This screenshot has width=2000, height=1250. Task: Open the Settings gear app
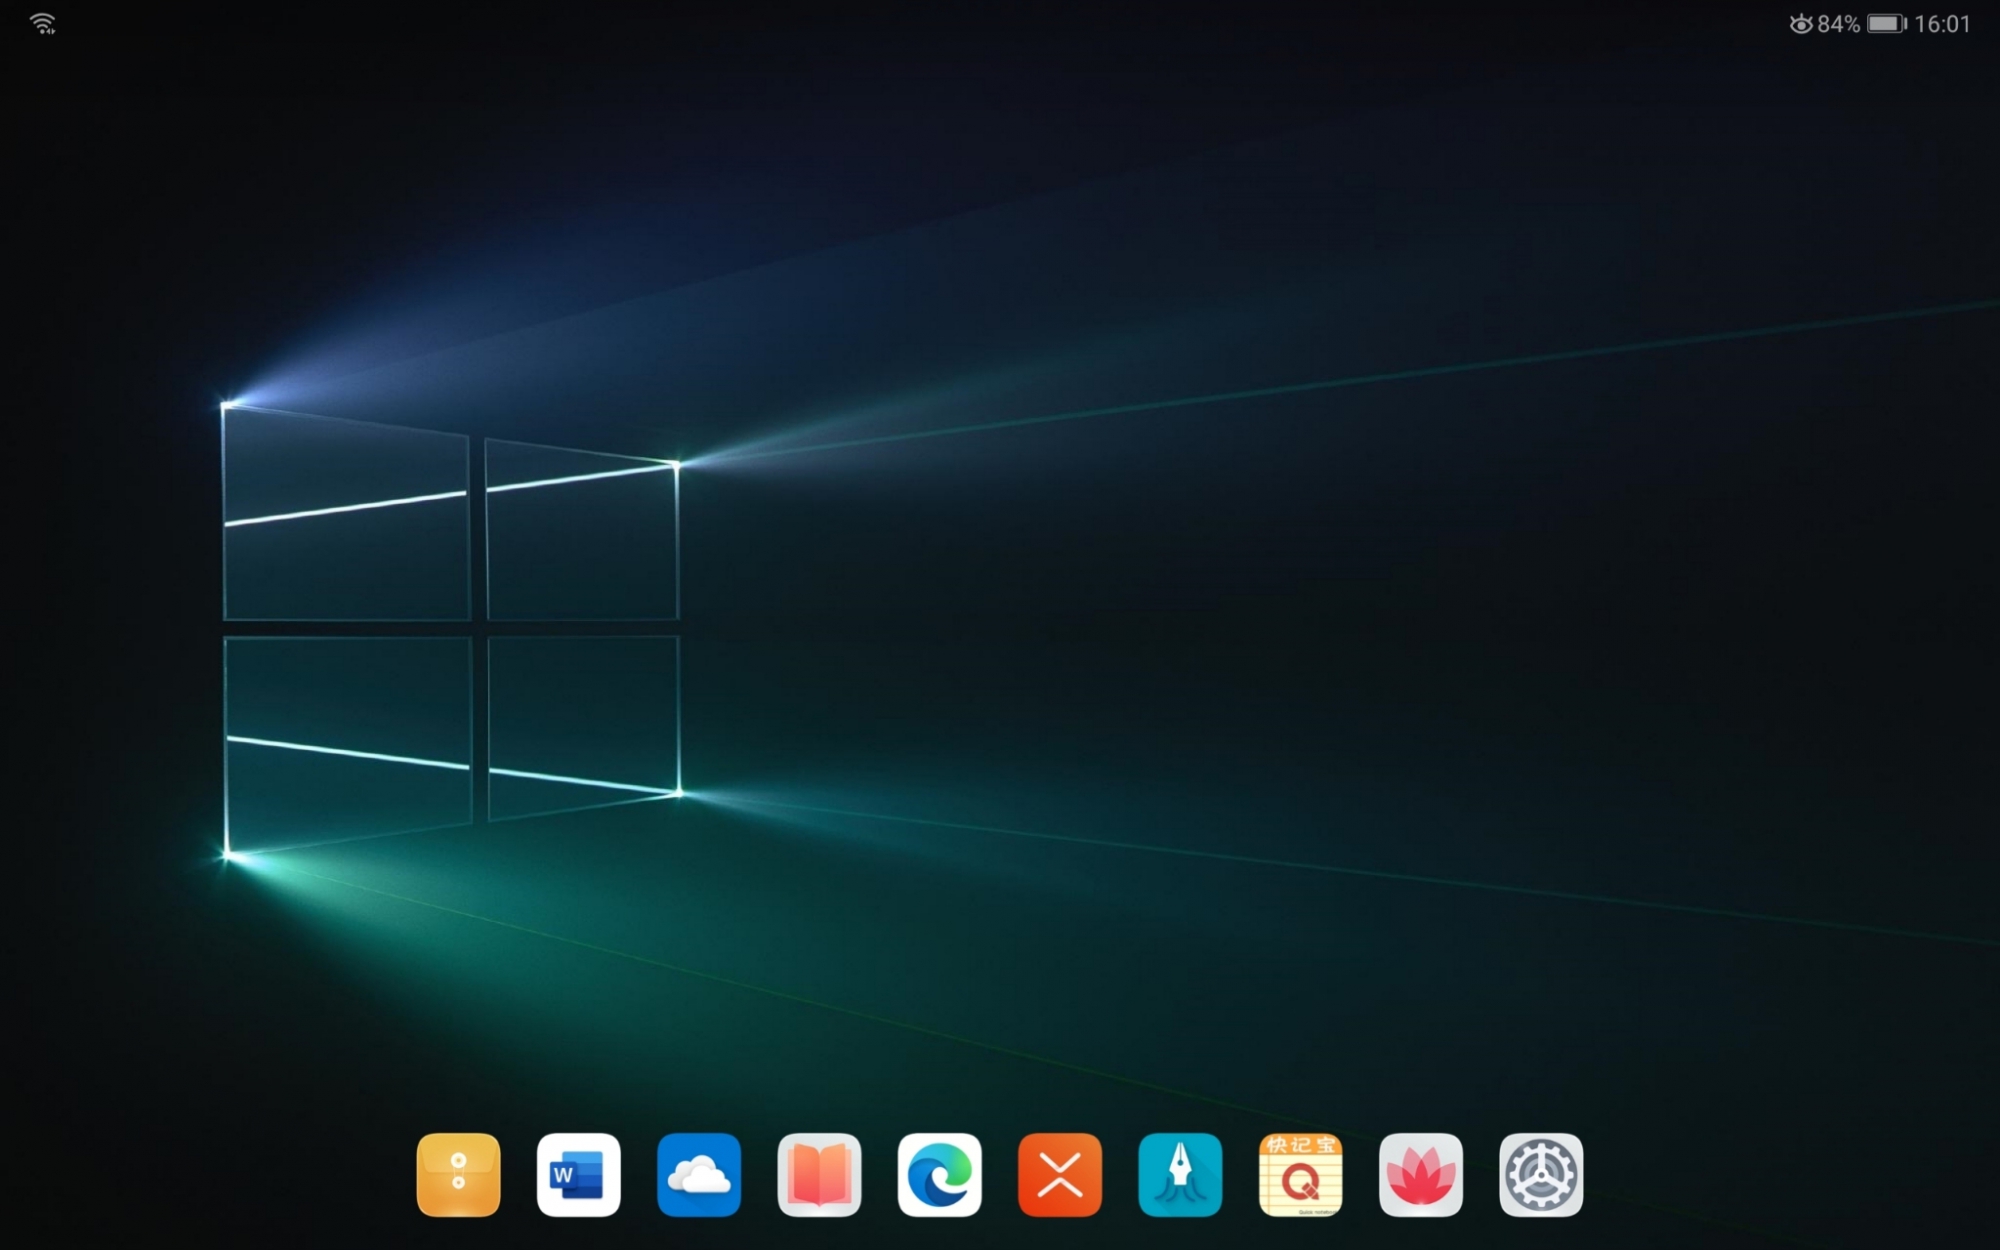click(1541, 1175)
